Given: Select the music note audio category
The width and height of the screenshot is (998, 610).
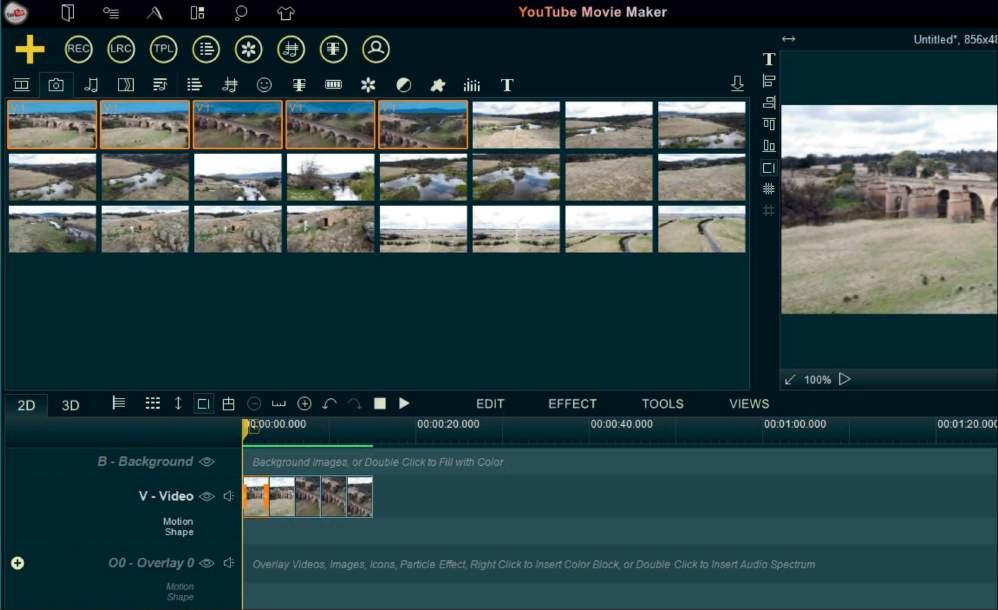Looking at the screenshot, I should (91, 85).
